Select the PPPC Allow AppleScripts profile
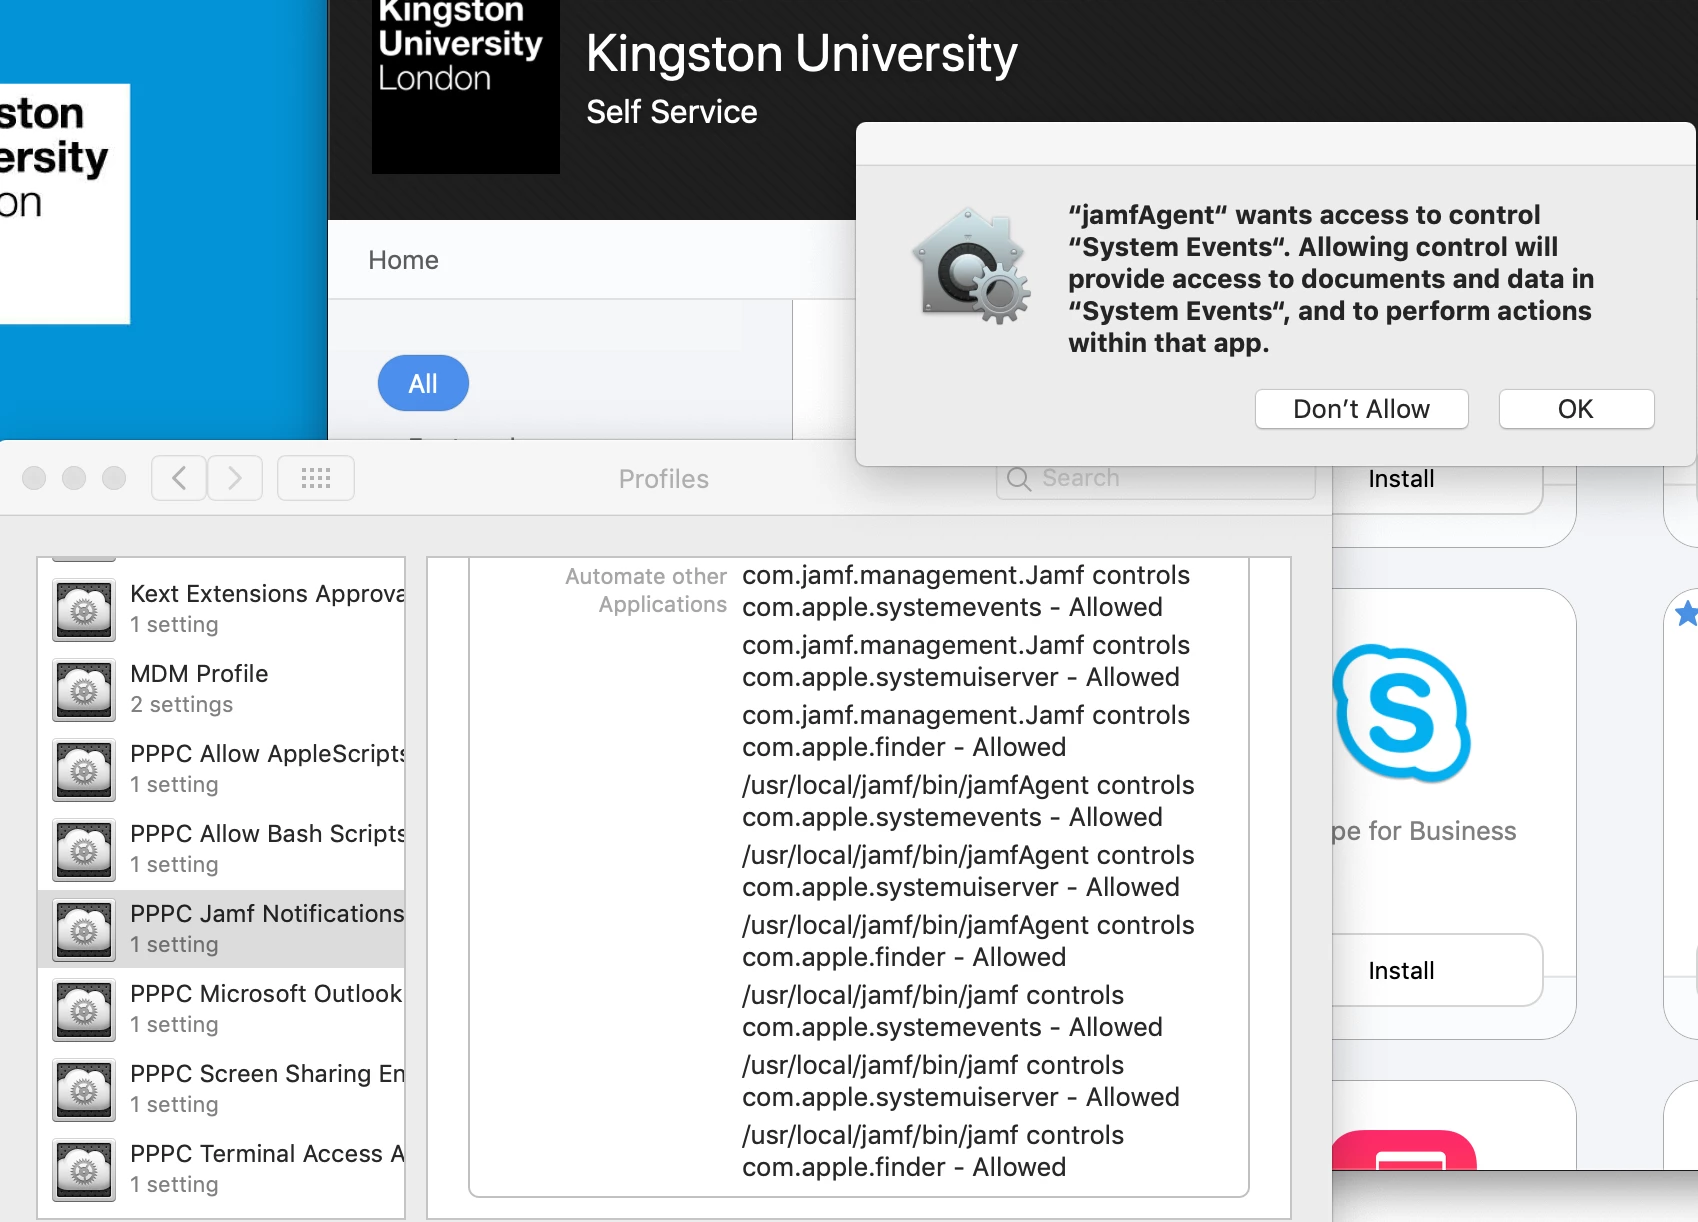The image size is (1698, 1222). (221, 769)
